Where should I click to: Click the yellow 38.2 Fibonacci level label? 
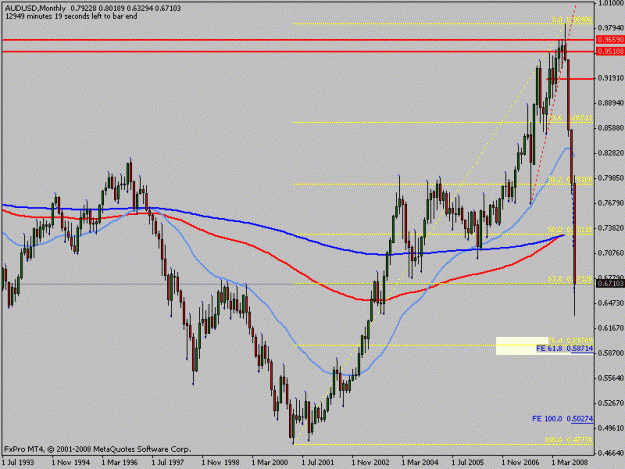(x=570, y=180)
